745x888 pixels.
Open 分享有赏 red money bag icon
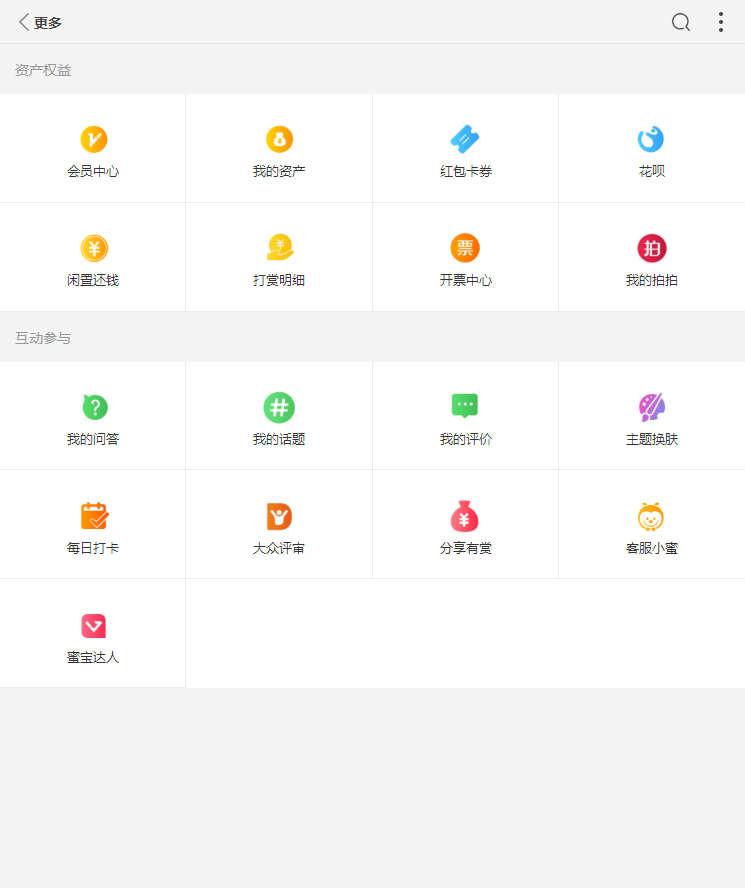(465, 516)
